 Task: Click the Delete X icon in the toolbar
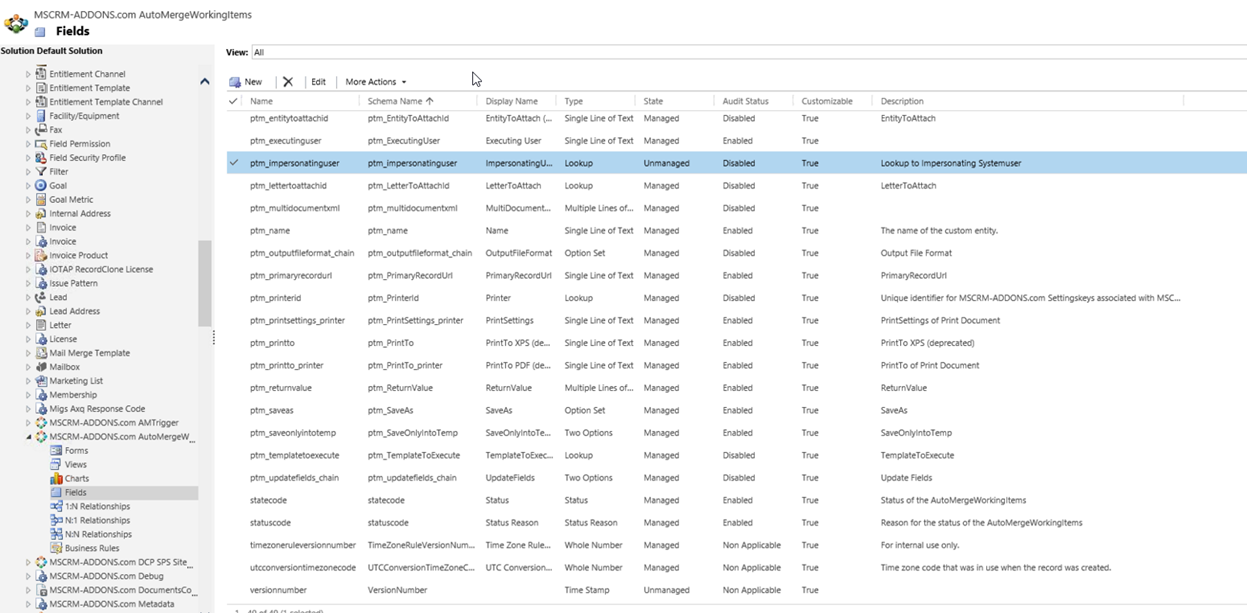288,82
